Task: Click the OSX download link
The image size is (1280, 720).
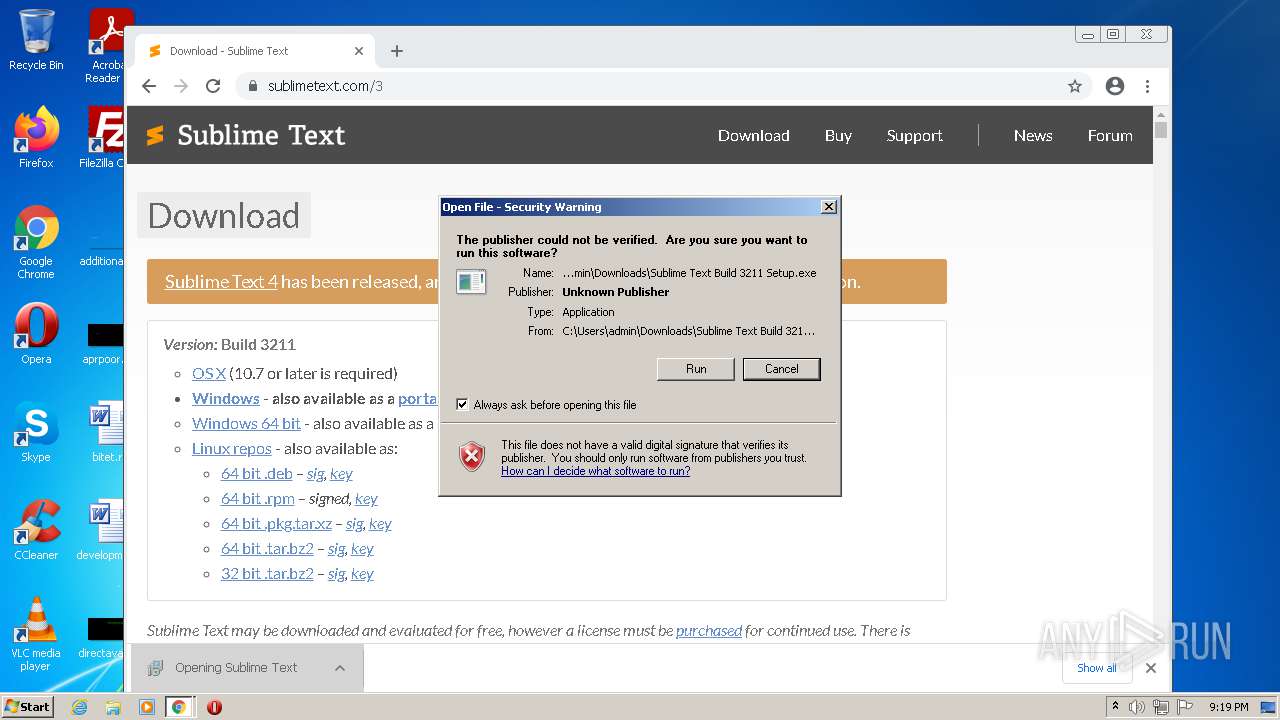Action: click(x=209, y=373)
